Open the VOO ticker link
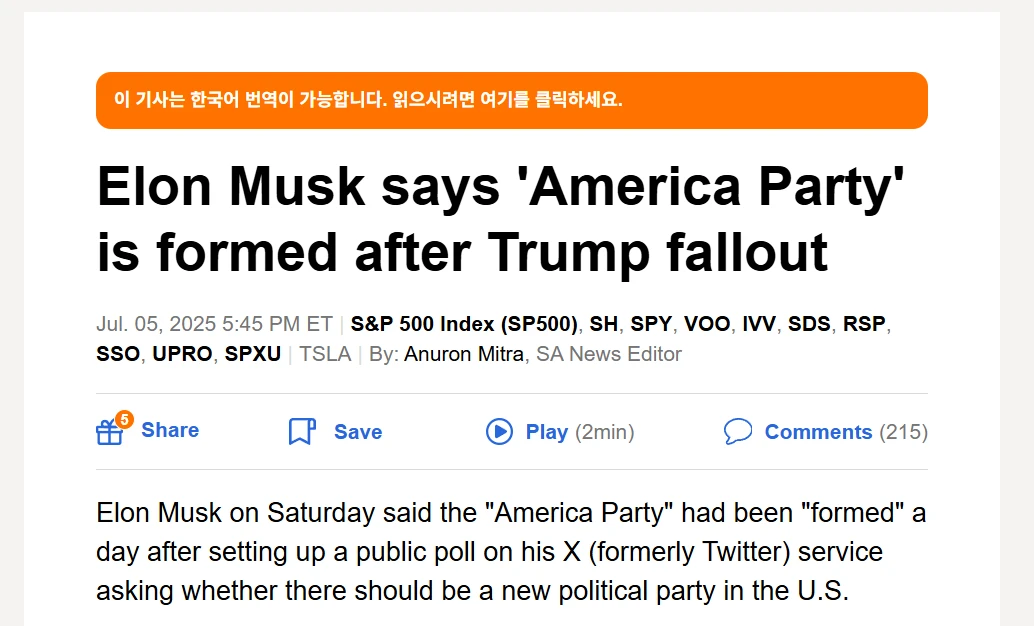The width and height of the screenshot is (1034, 626). pos(707,324)
